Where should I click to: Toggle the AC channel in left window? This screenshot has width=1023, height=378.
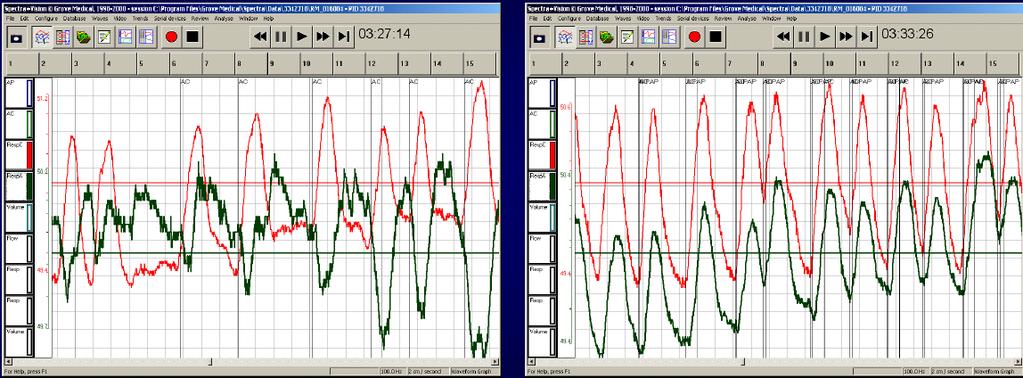(18, 124)
